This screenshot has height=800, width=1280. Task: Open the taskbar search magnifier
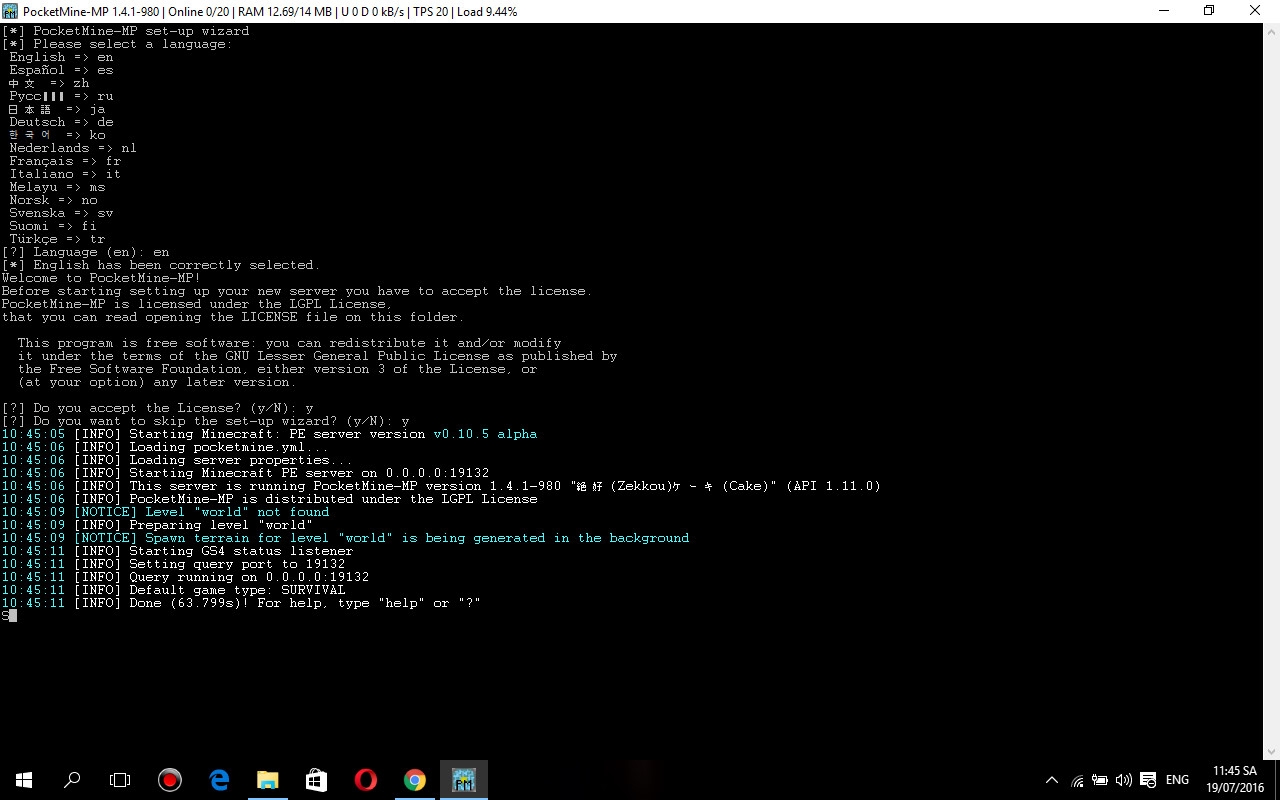(72, 780)
